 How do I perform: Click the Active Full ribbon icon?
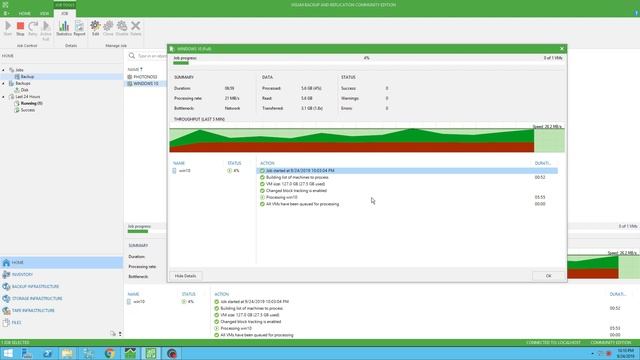pos(46,31)
